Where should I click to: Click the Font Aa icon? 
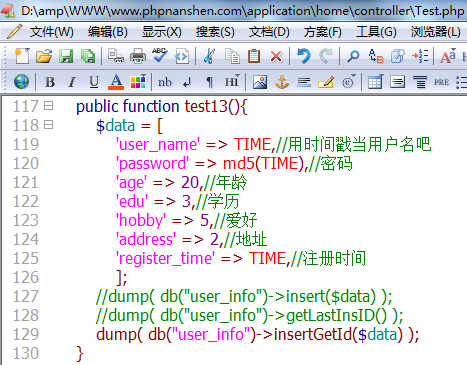pos(447,56)
